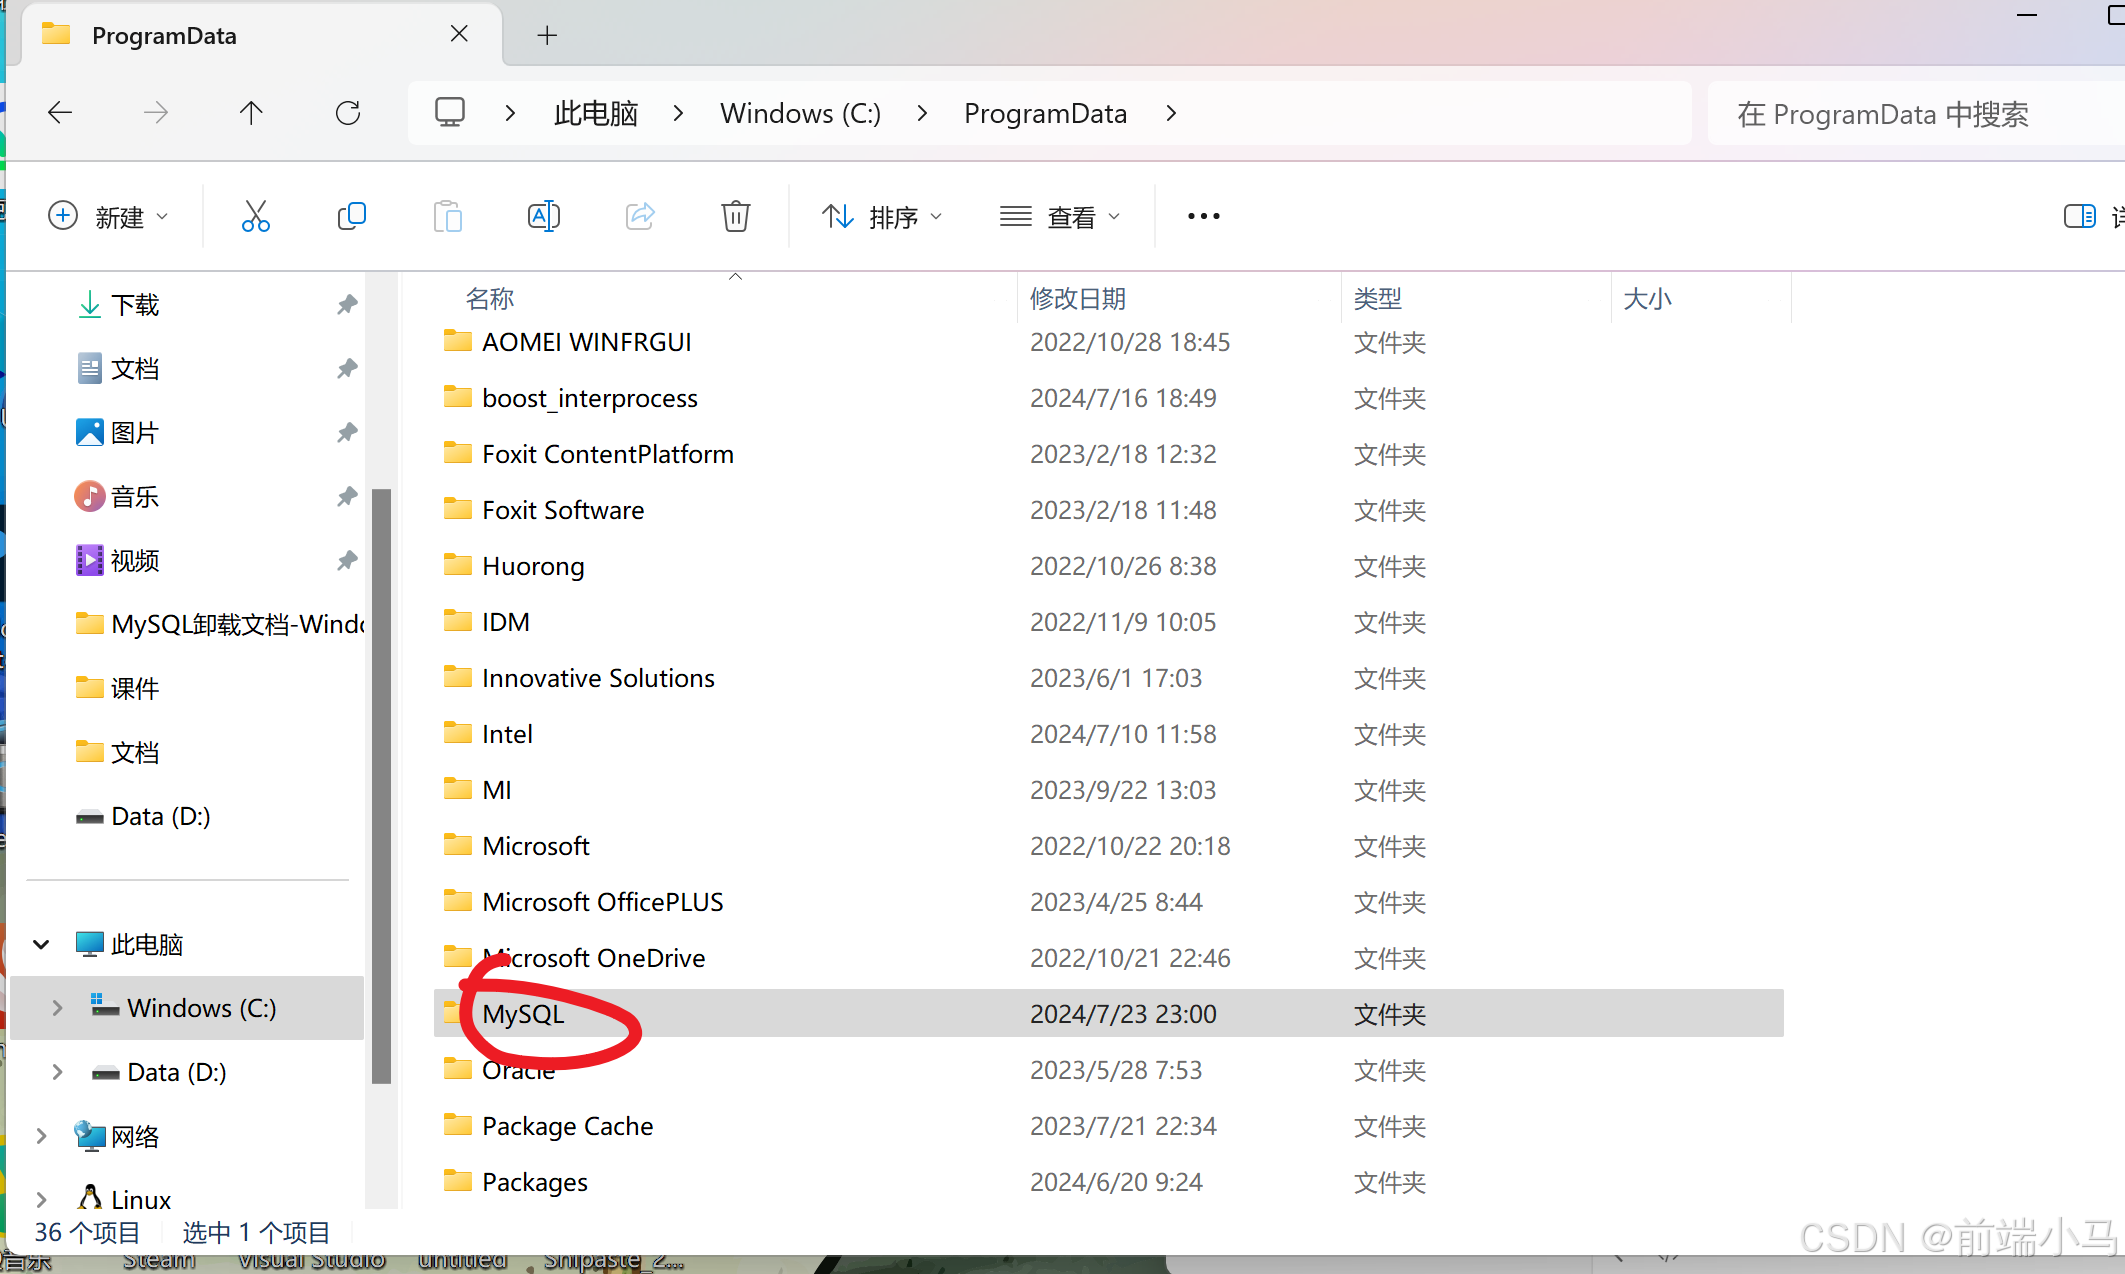Navigate back with the left arrow
2125x1274 pixels.
tap(60, 113)
